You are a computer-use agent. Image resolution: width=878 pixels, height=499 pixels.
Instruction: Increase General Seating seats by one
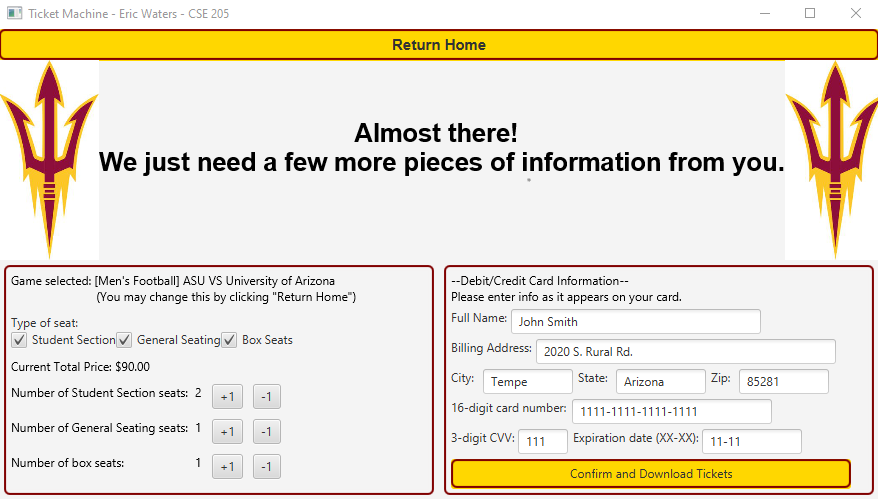point(227,432)
